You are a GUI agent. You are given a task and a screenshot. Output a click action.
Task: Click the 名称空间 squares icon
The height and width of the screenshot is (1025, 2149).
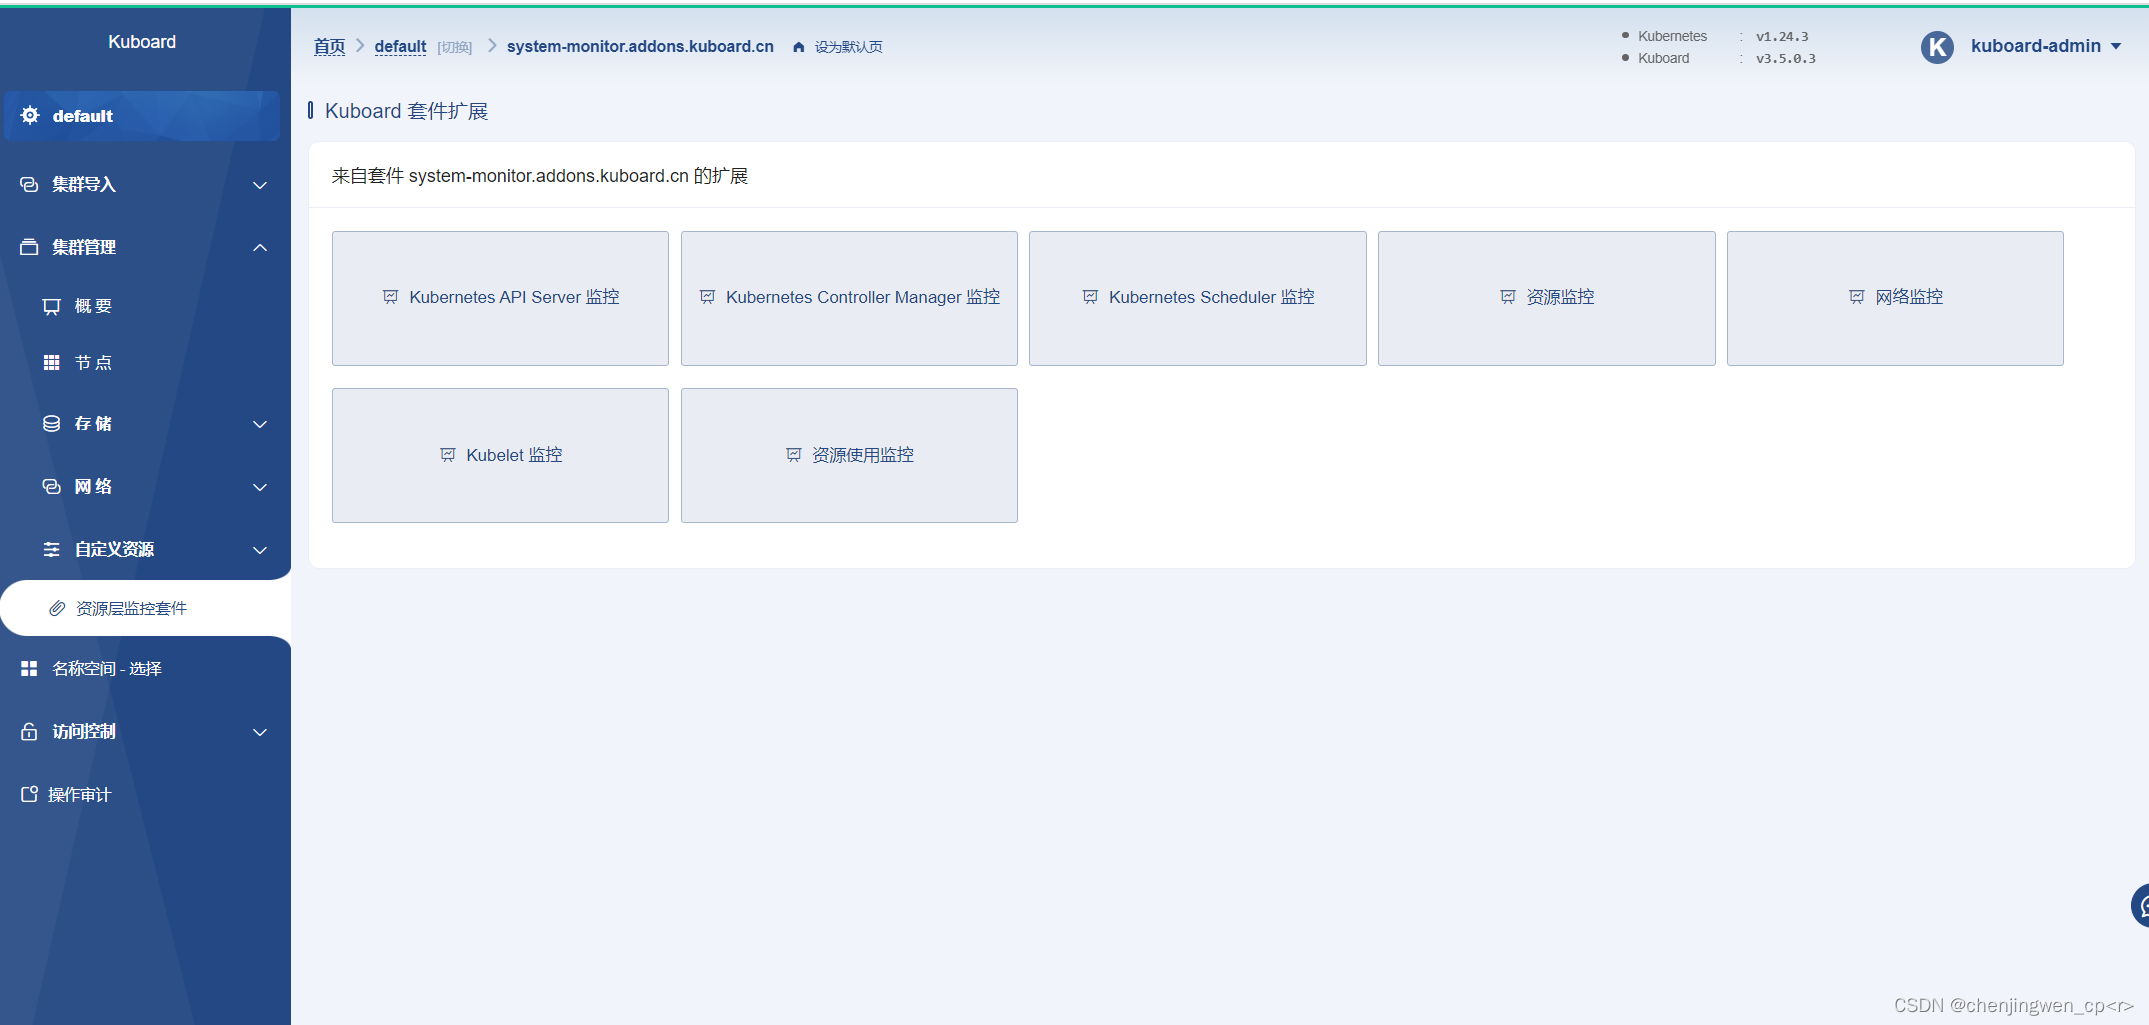coord(29,668)
